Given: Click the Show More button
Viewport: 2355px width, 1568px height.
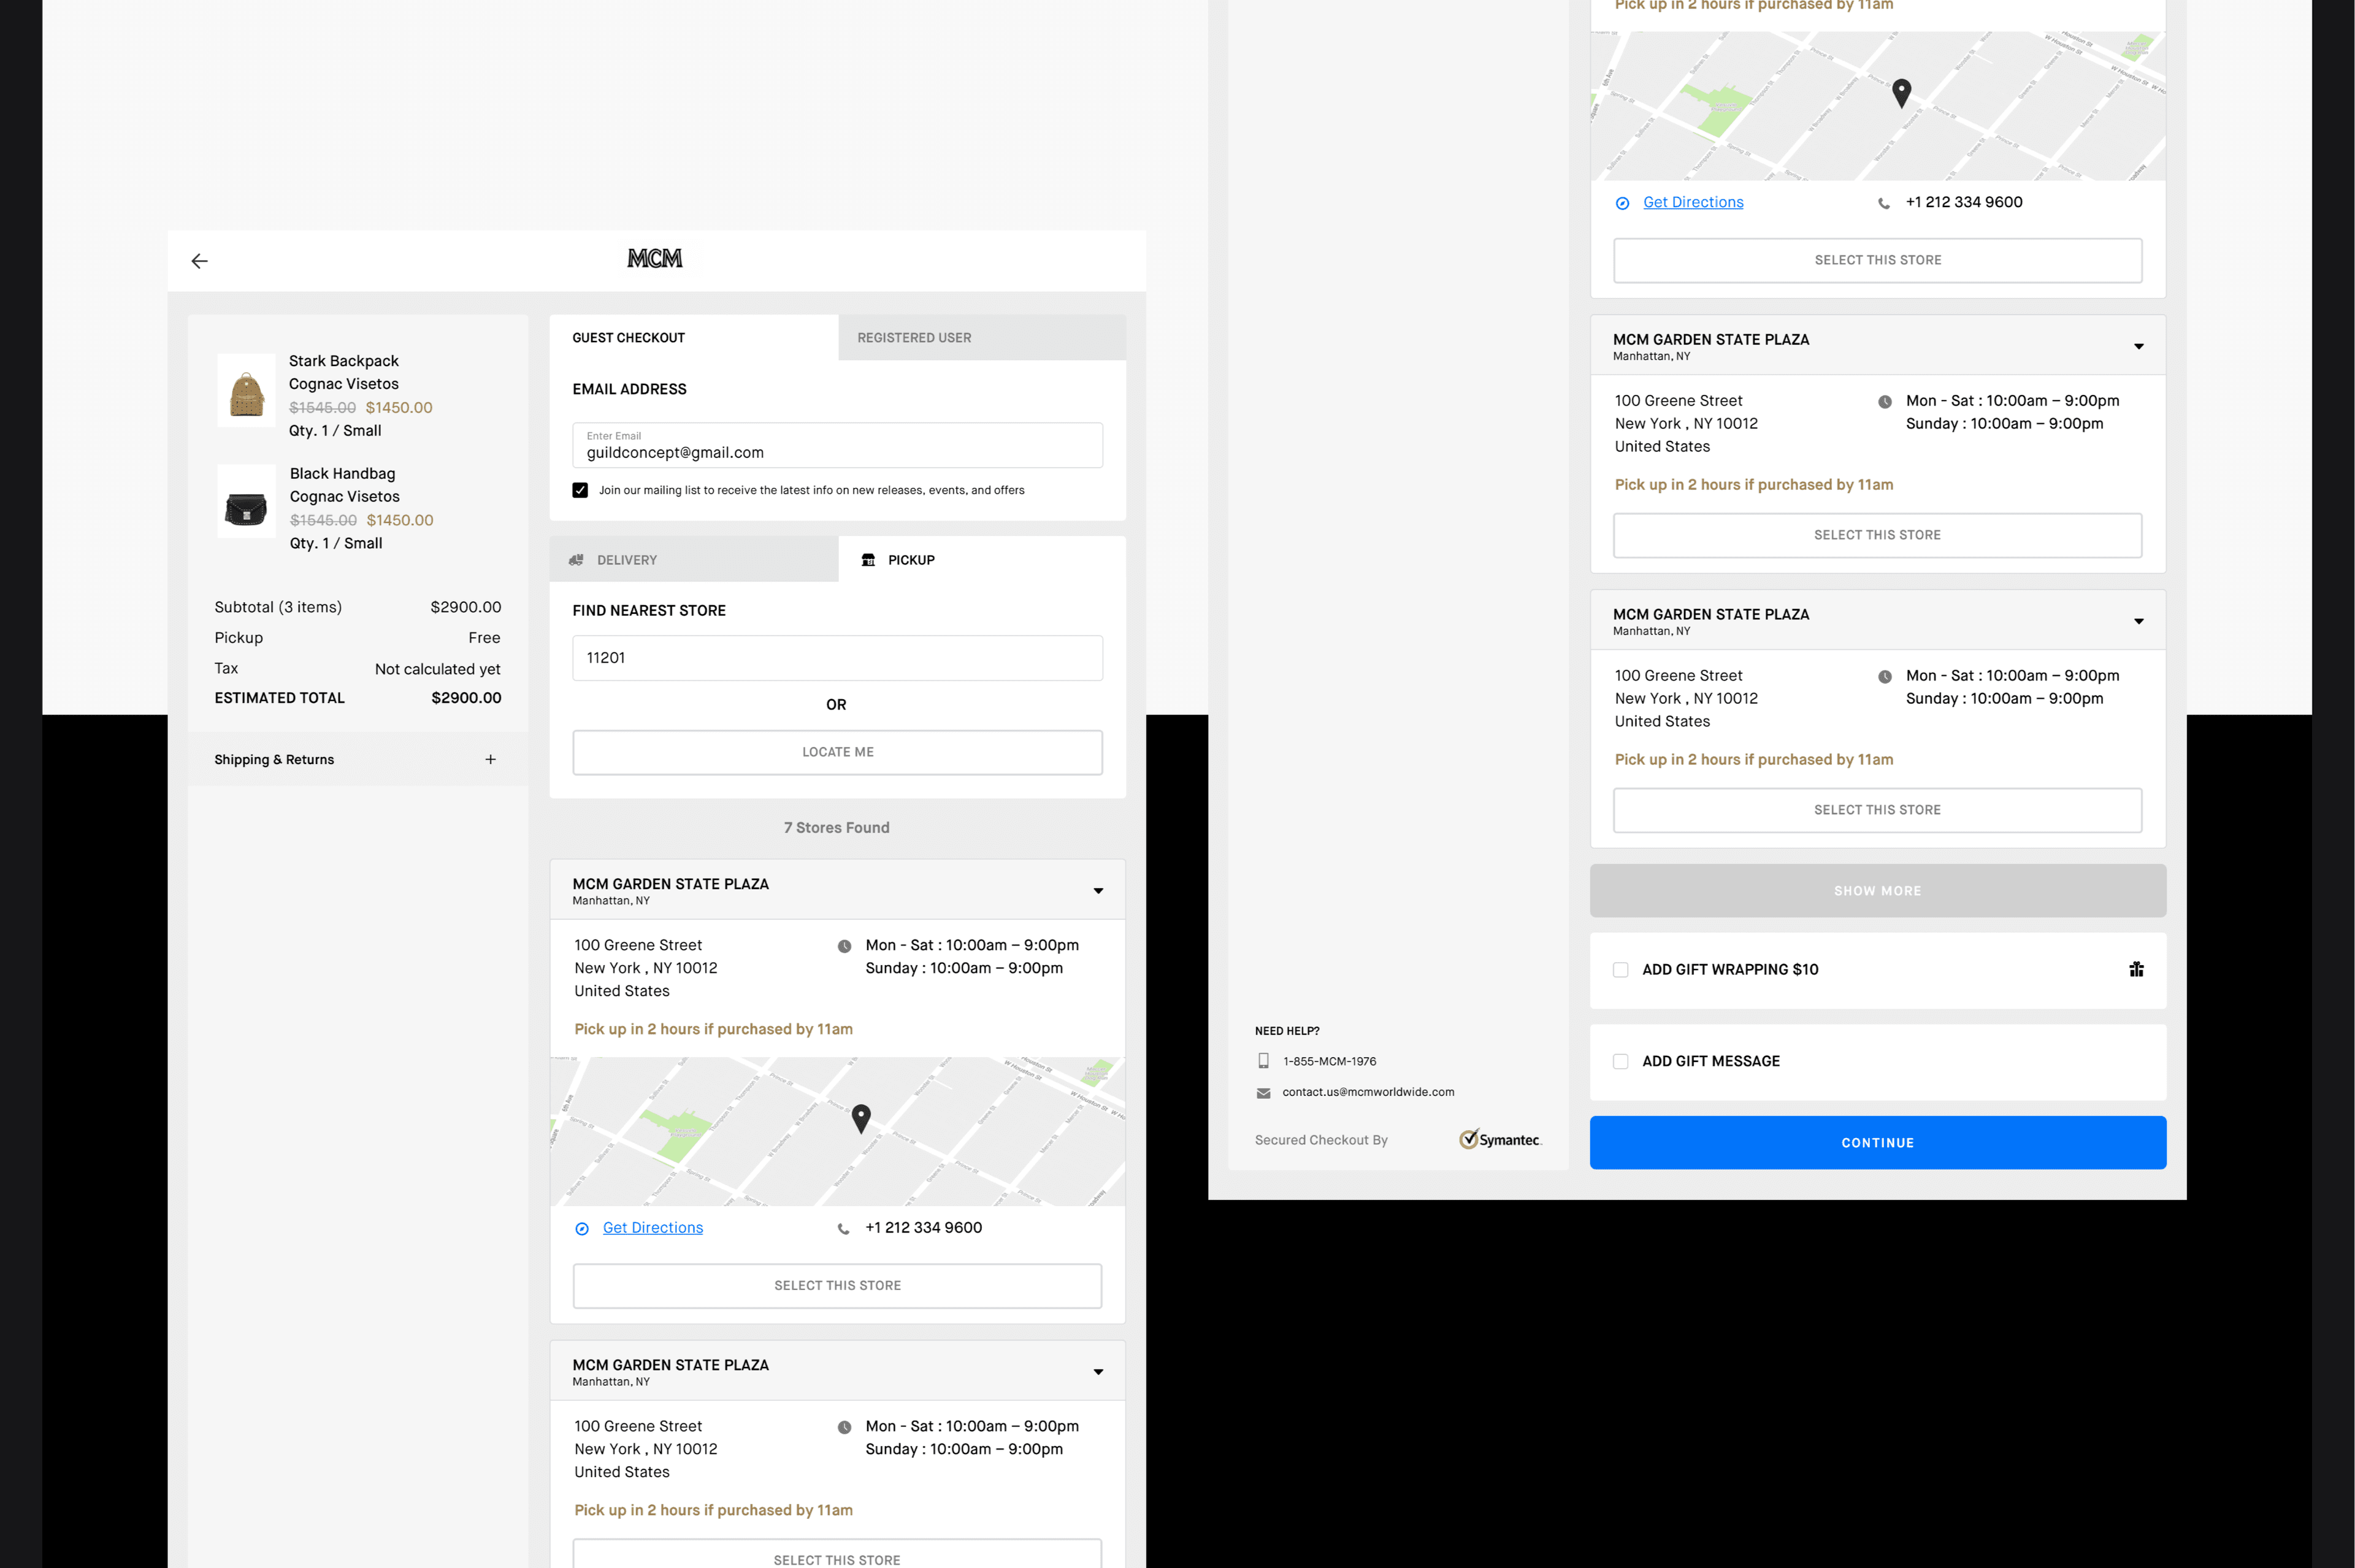Looking at the screenshot, I should [x=1878, y=891].
